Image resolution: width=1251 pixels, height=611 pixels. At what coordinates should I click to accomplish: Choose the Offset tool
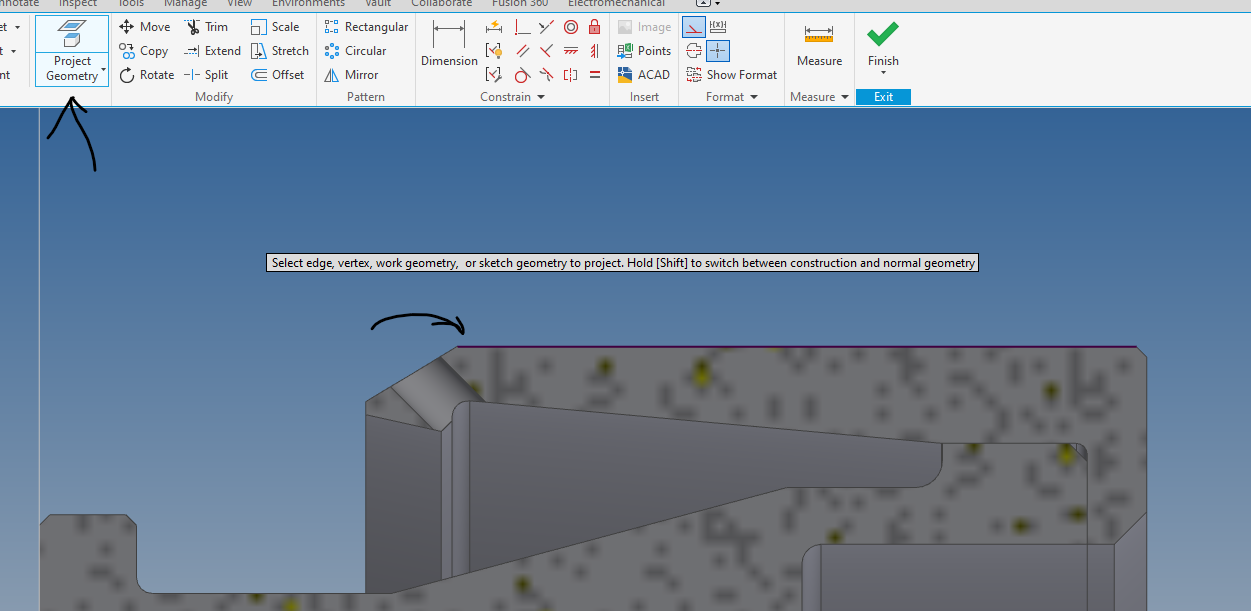coord(278,74)
